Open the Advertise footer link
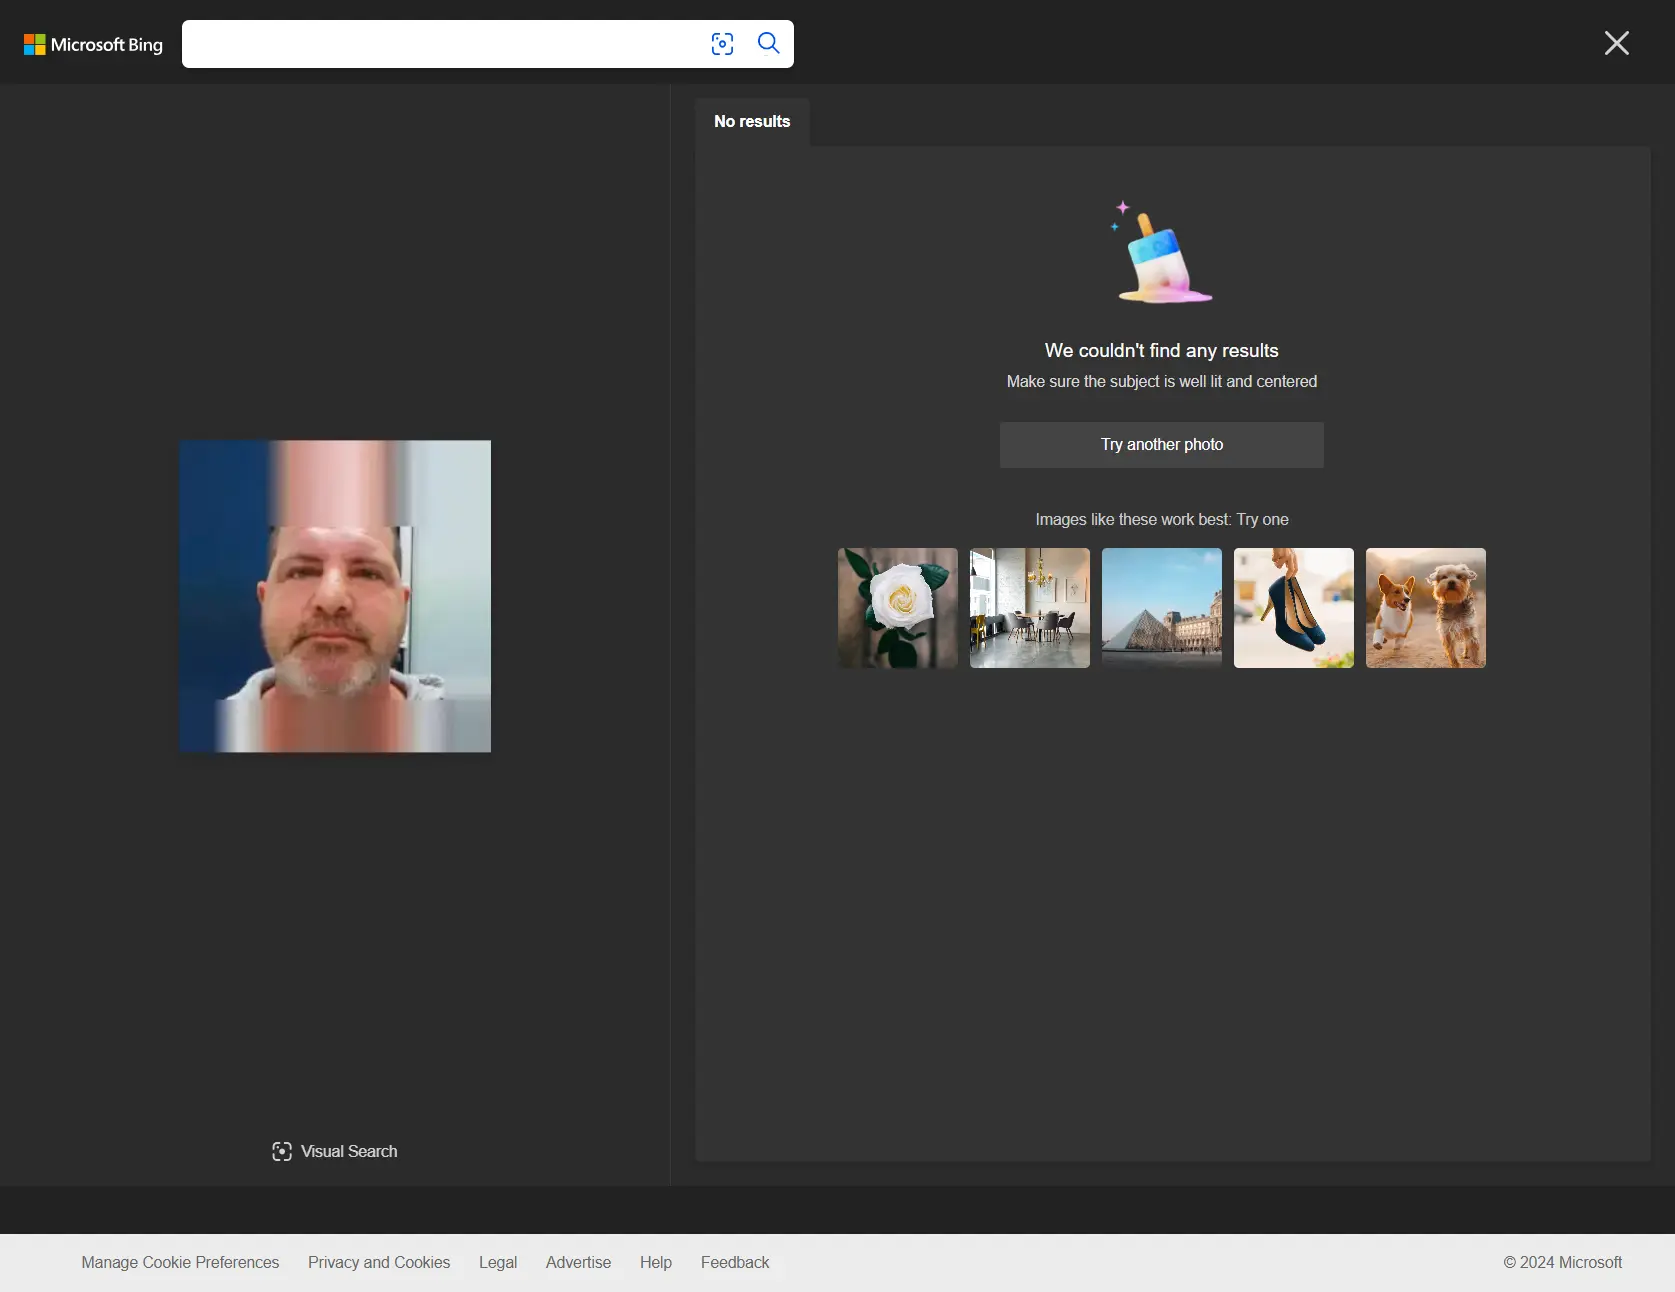 (578, 1262)
